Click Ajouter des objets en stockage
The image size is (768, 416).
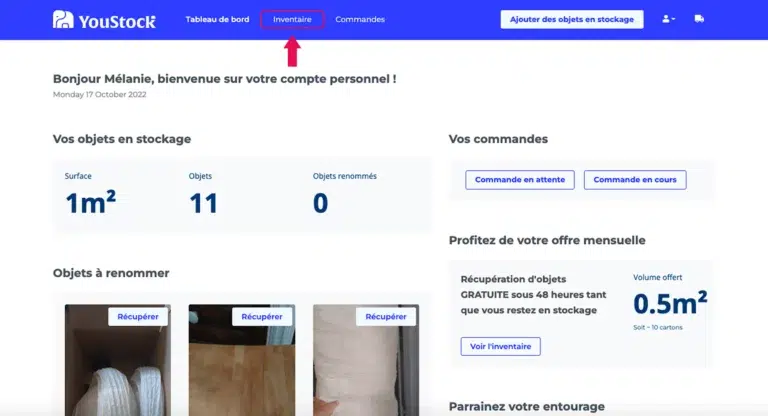(x=572, y=20)
